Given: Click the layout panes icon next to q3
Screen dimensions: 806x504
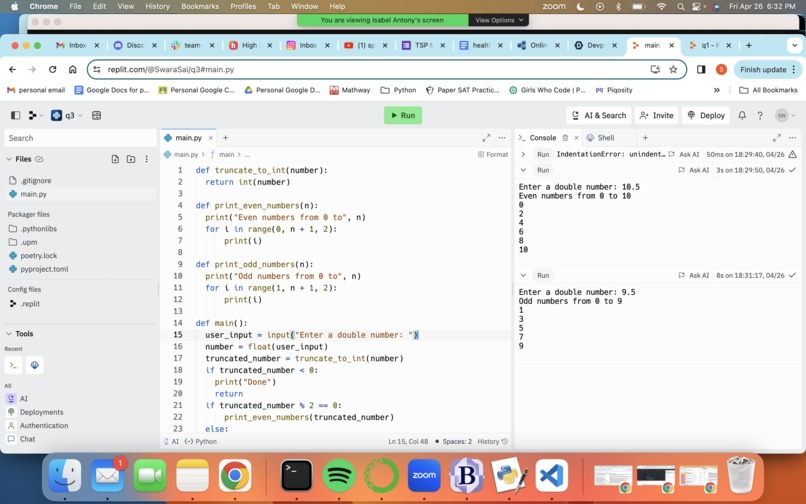Looking at the screenshot, I should point(96,115).
